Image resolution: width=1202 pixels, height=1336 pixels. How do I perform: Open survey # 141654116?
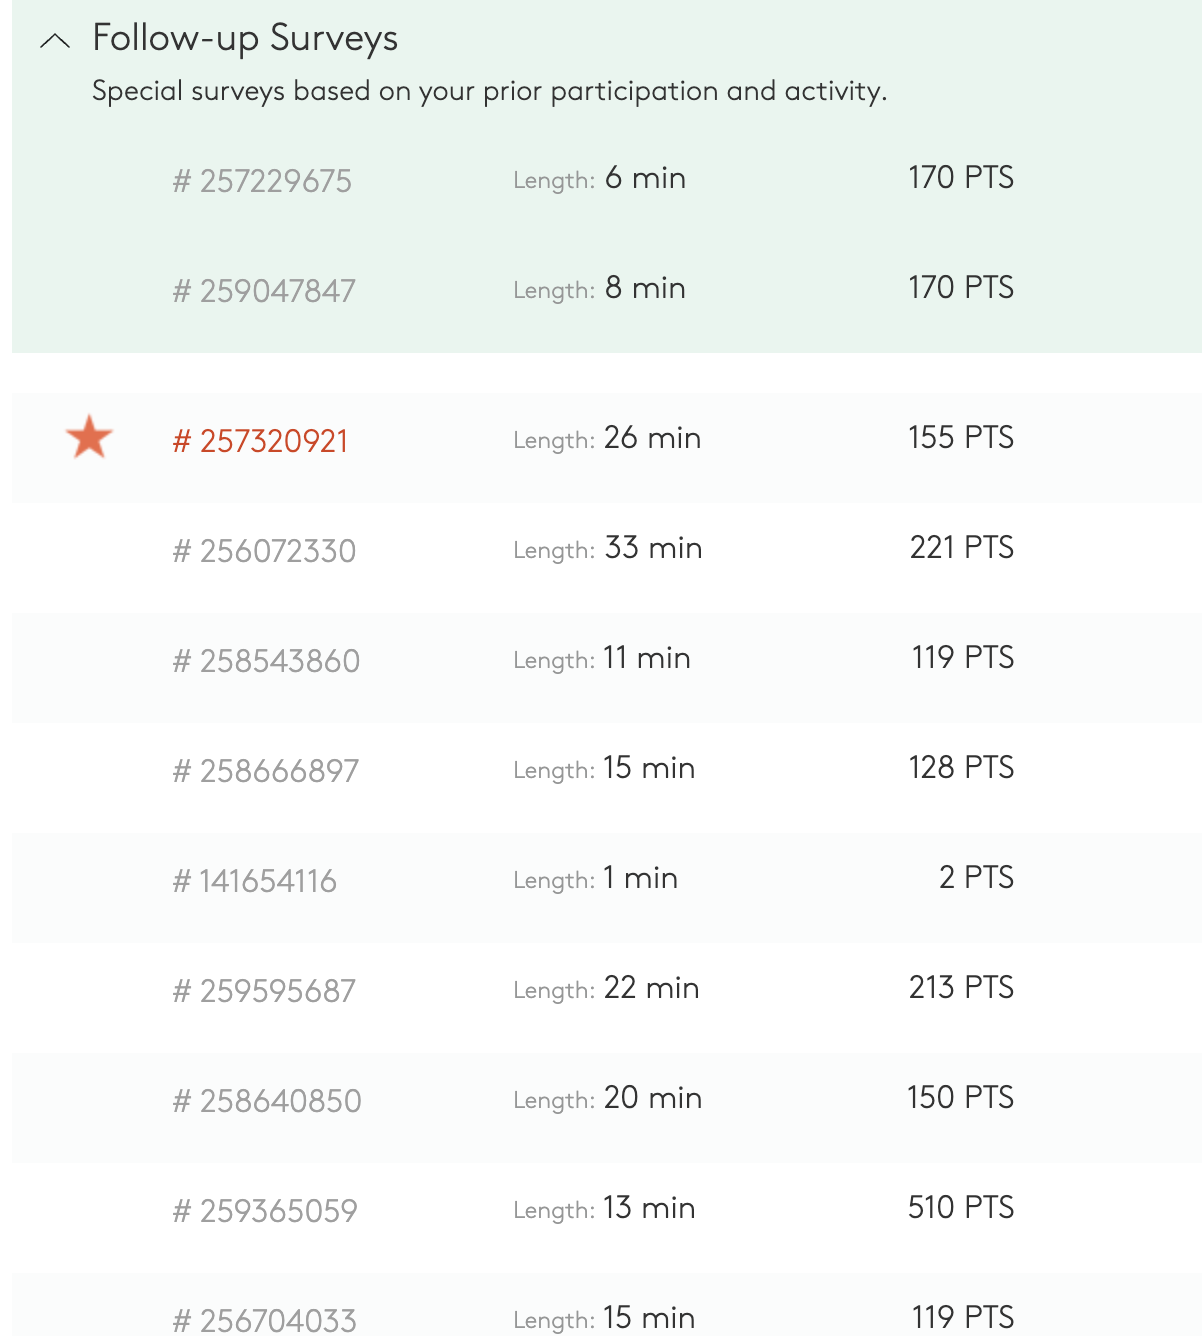pos(254,881)
